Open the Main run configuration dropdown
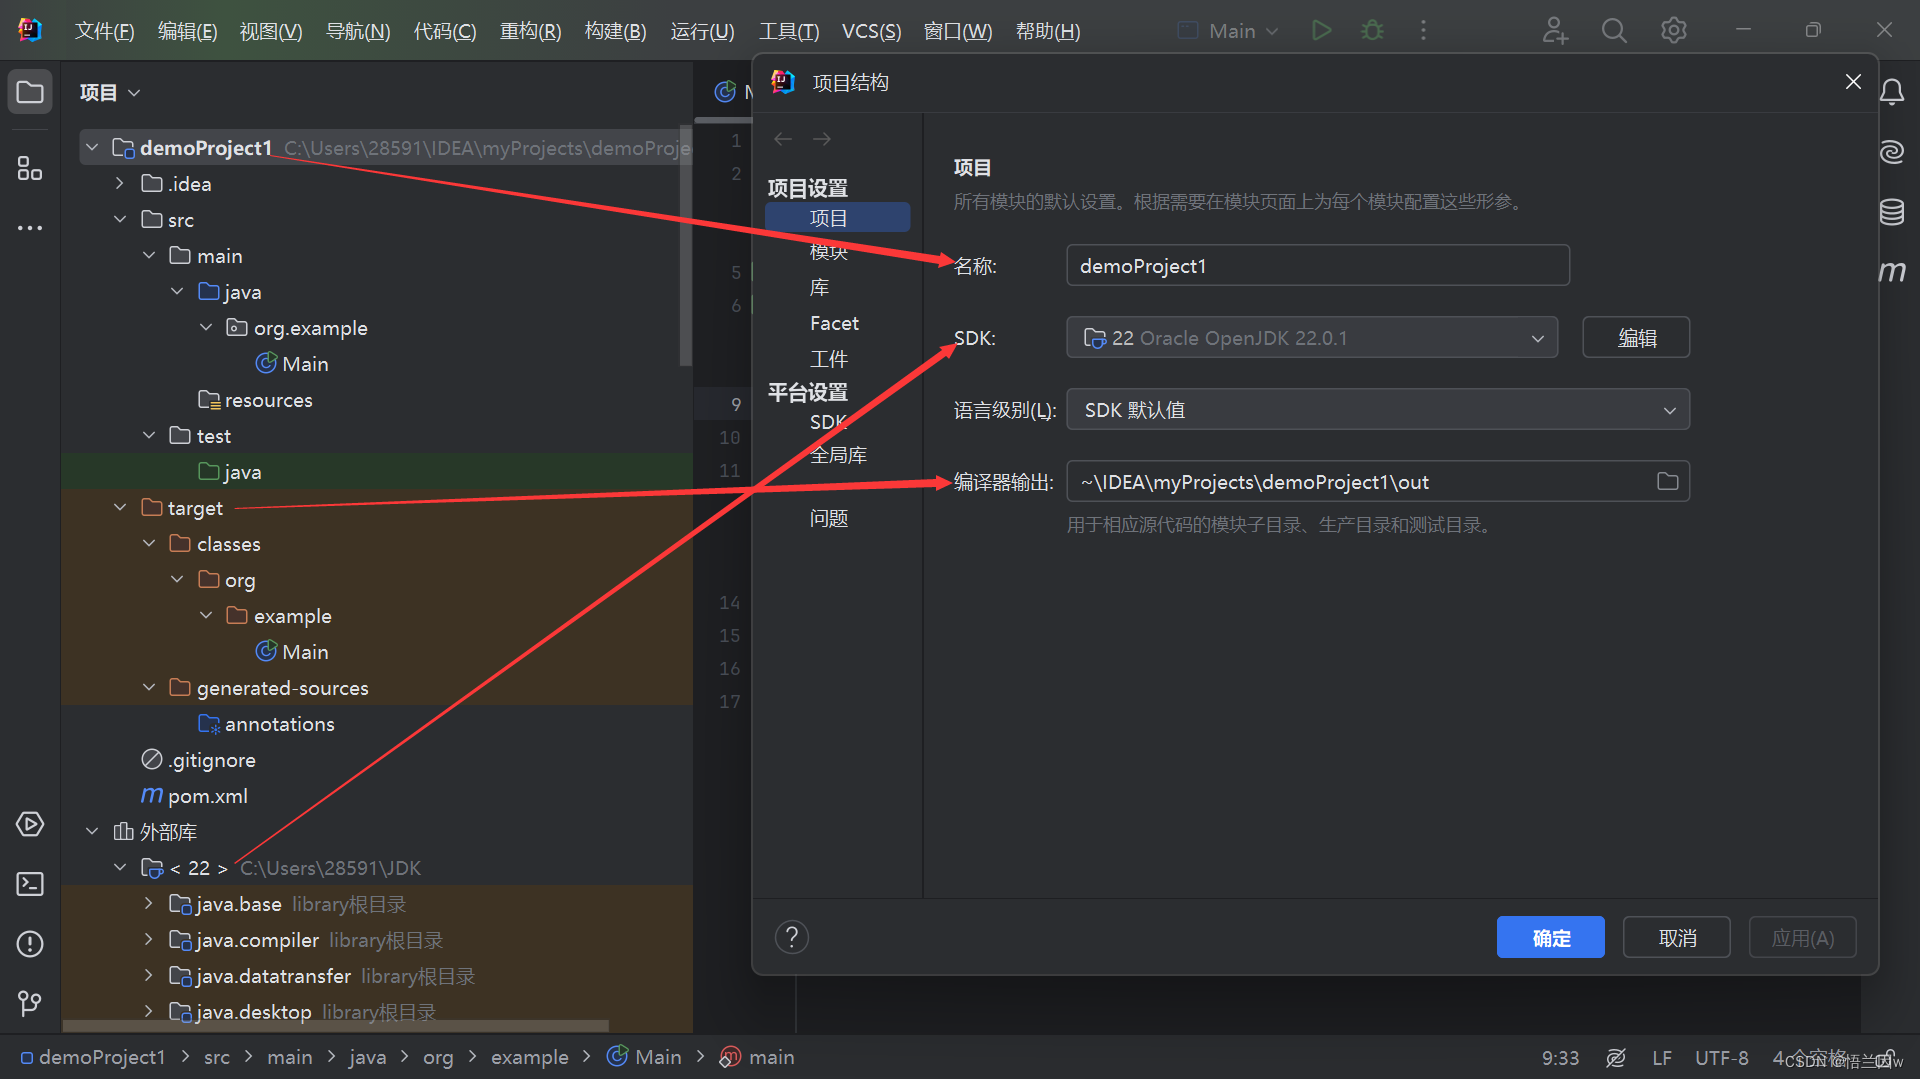1920x1080 pixels. click(1230, 31)
